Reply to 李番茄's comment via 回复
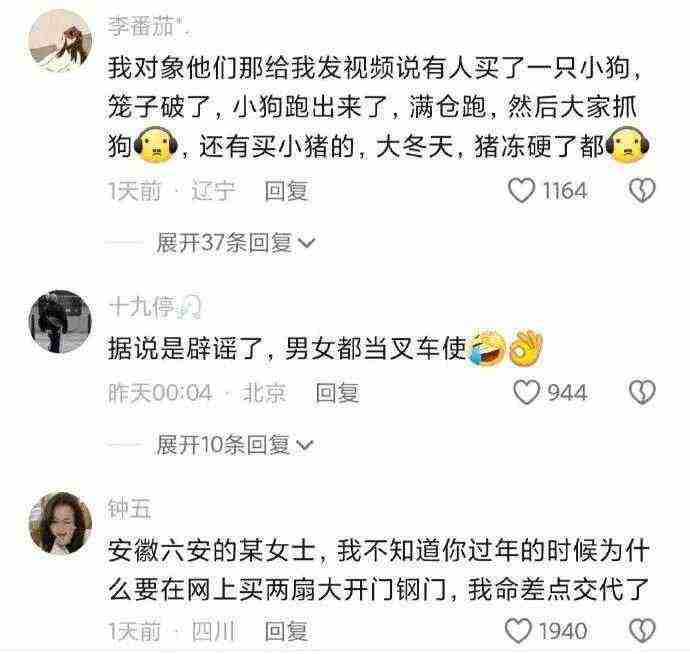This screenshot has height=654, width=690. [x=286, y=191]
